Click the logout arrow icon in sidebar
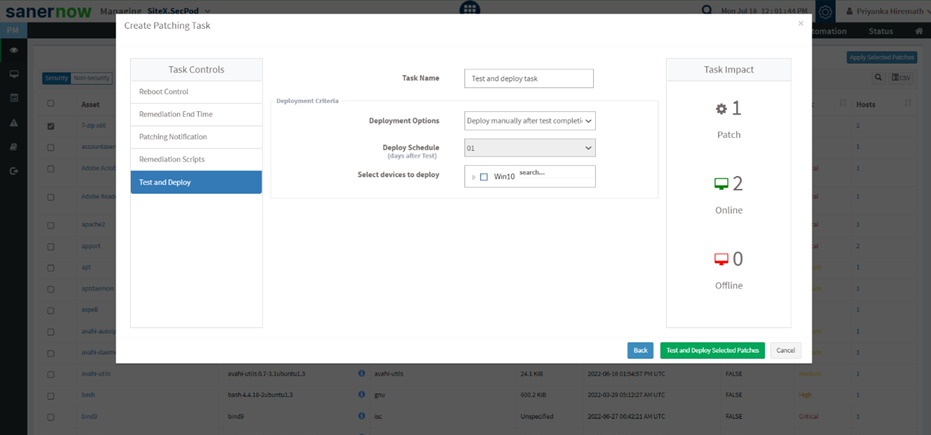Viewport: 931px width, 435px height. point(14,171)
